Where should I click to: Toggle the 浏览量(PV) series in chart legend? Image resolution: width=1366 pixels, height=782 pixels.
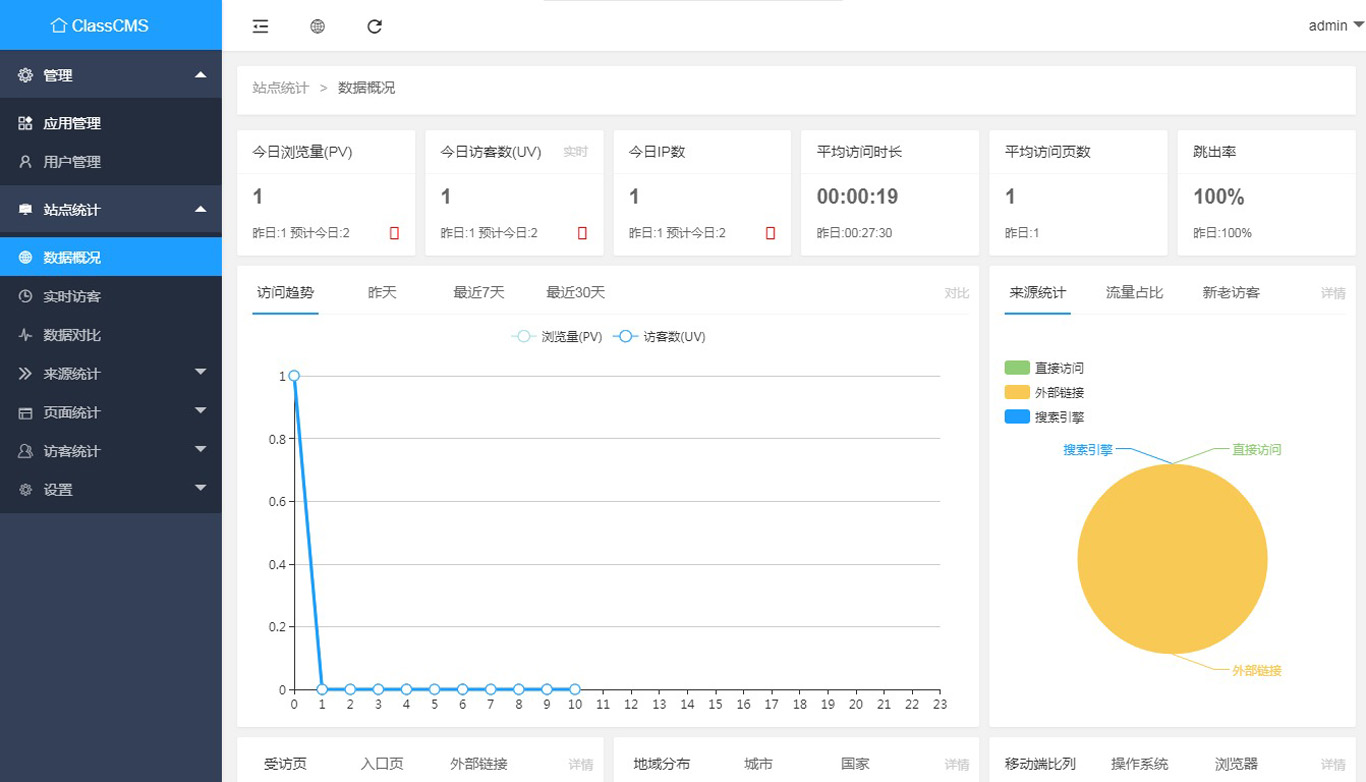558,337
